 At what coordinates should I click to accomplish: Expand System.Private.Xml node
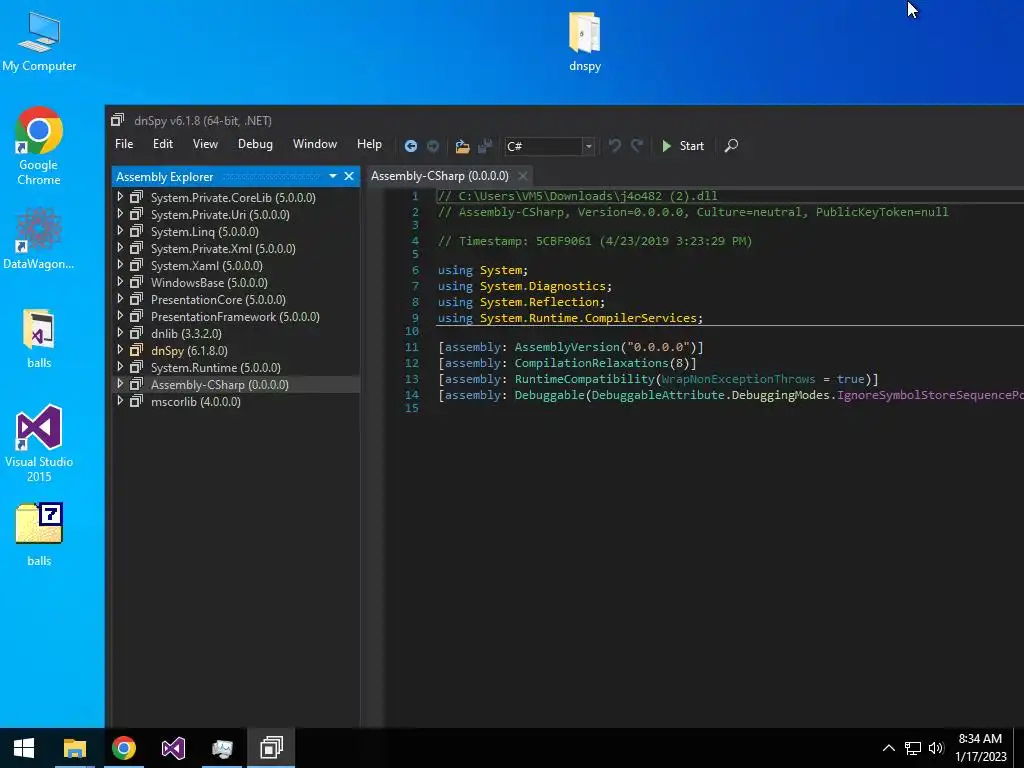[x=120, y=248]
